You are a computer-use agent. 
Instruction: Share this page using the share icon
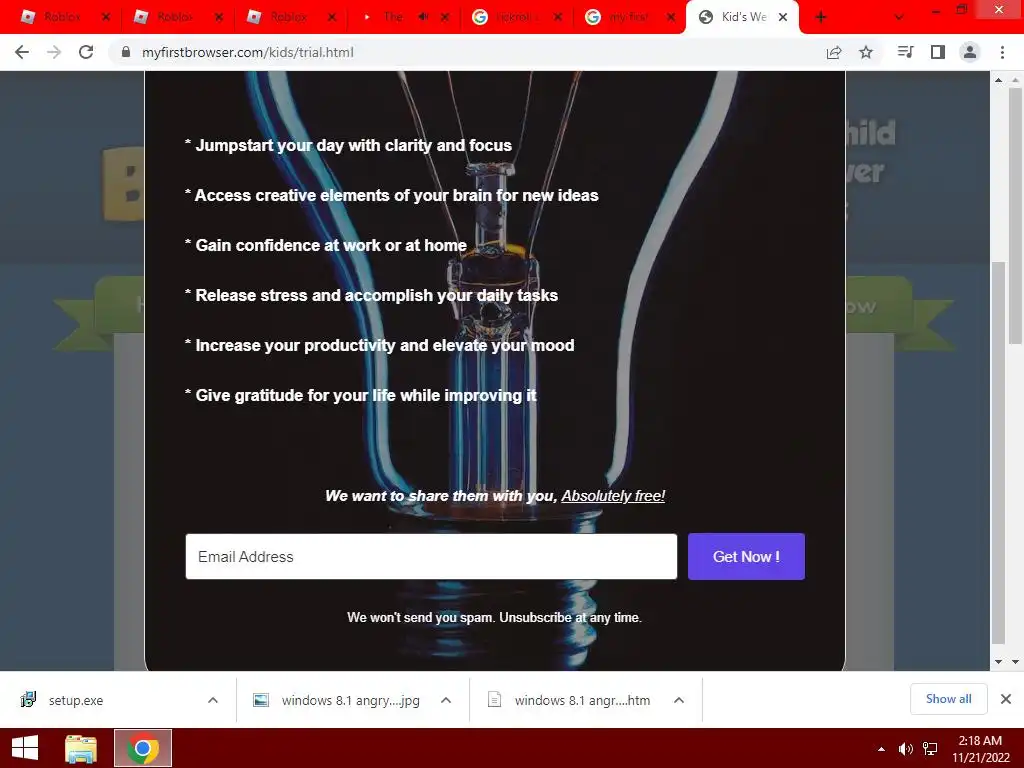point(834,52)
